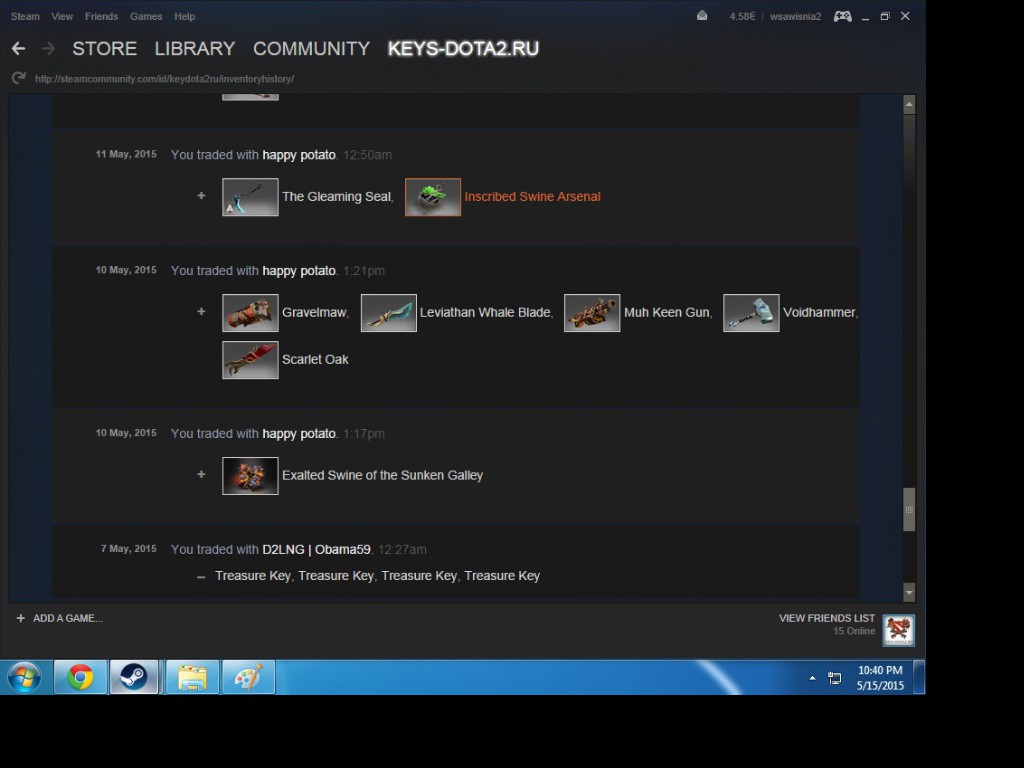The image size is (1024, 768).
Task: Click the 12:27am trade timestamp
Action: [x=402, y=549]
